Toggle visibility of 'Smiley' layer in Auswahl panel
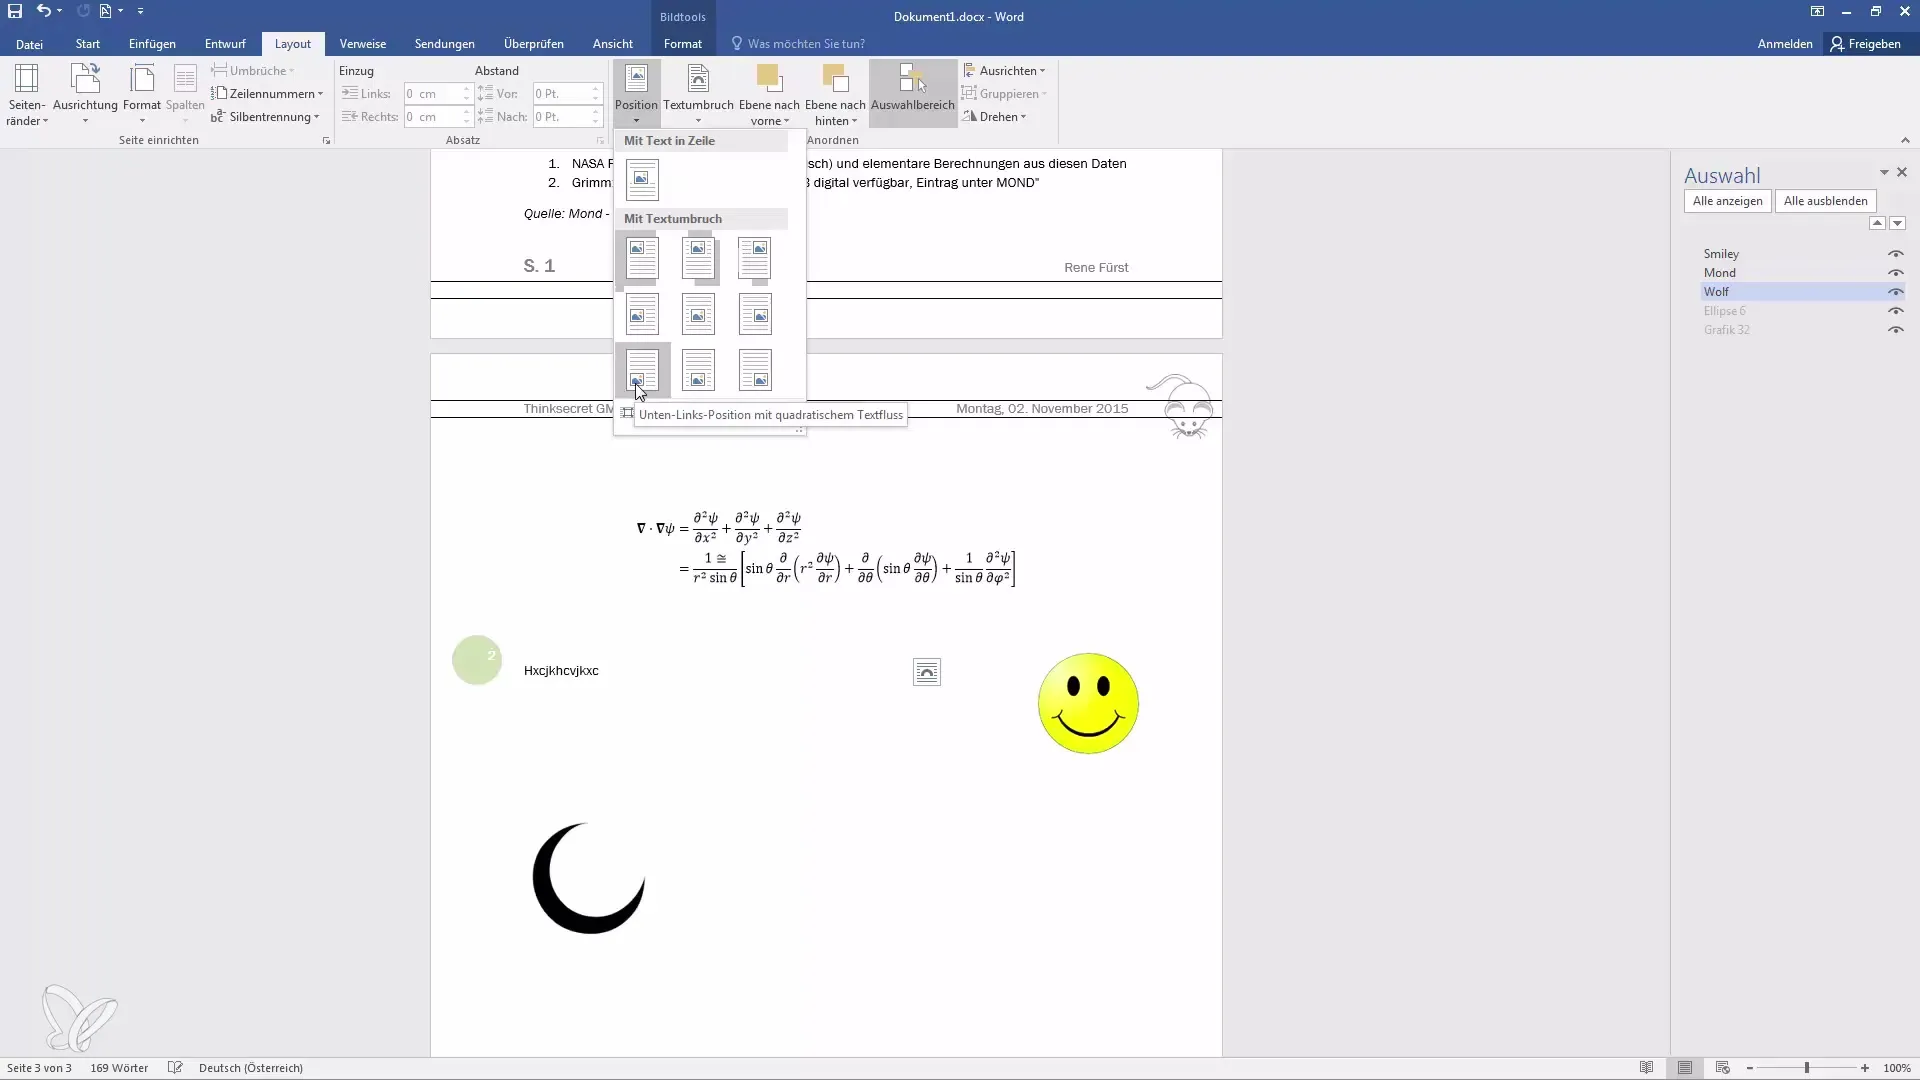 tap(1896, 253)
